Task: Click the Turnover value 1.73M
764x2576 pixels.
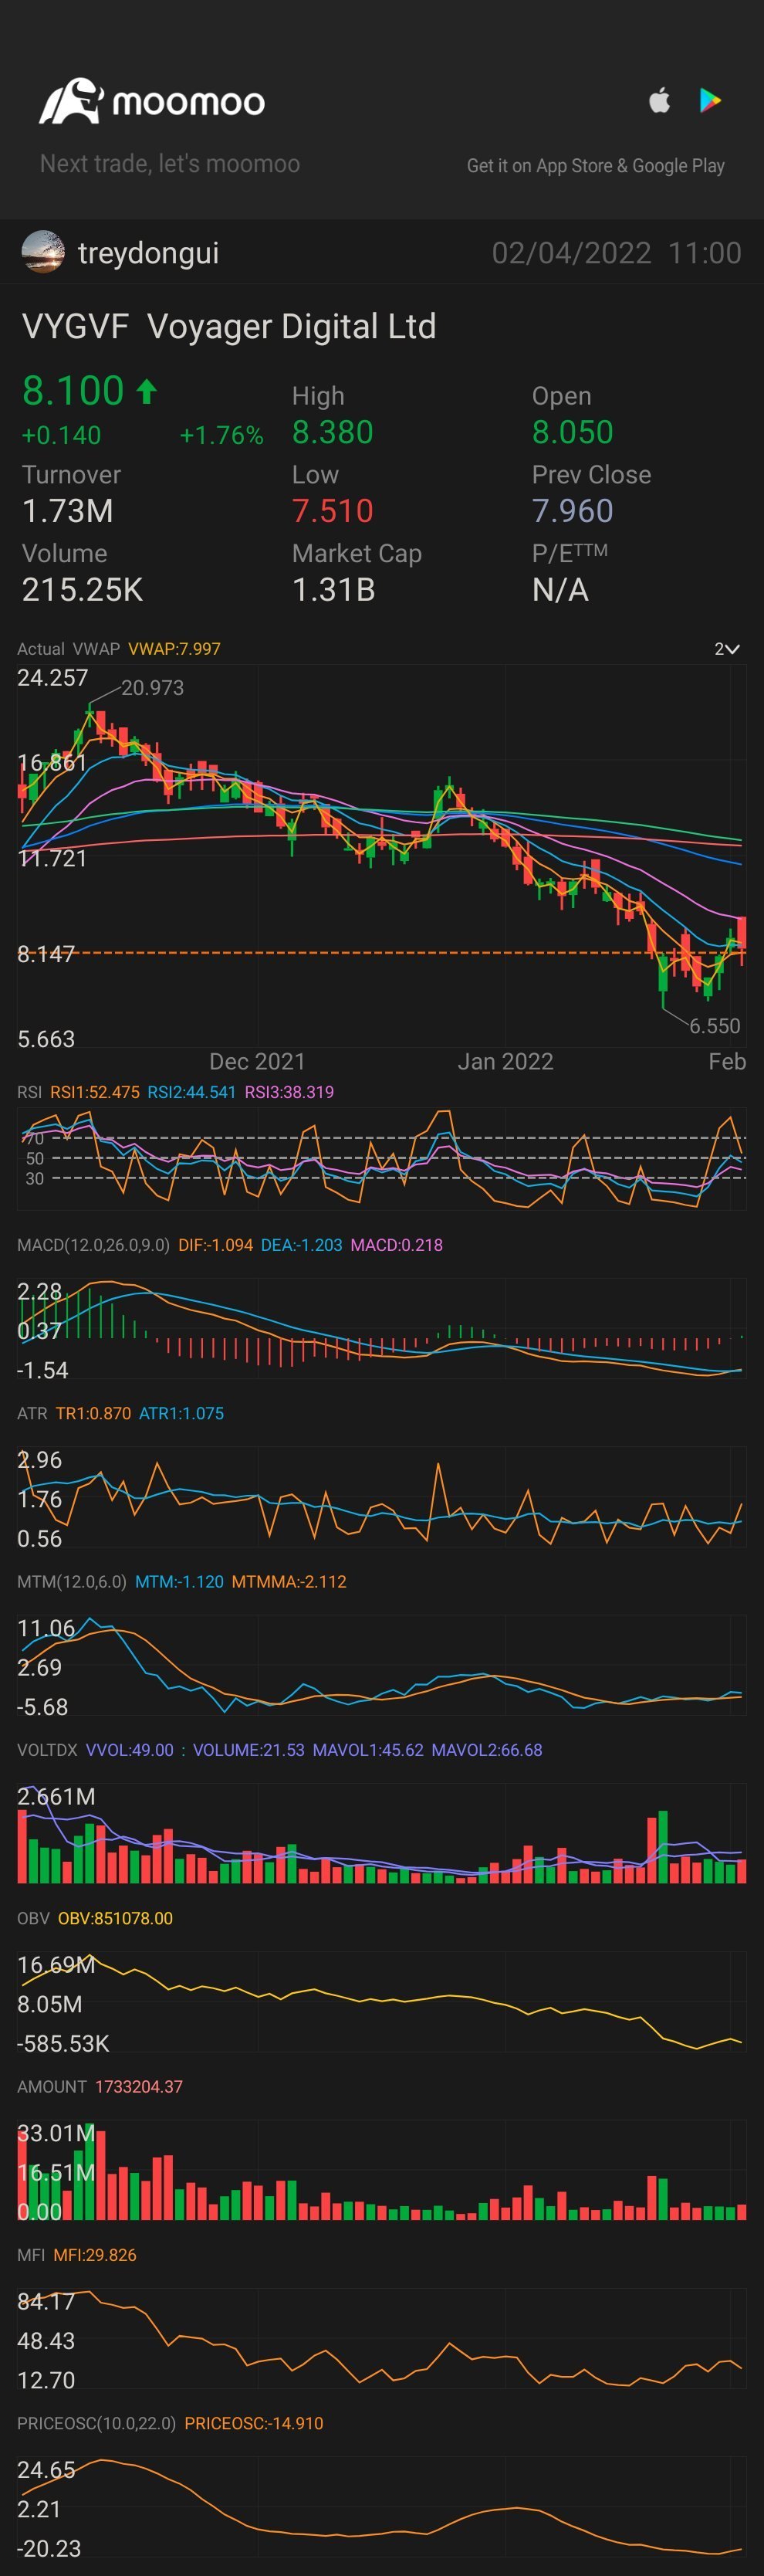Action: coord(68,511)
